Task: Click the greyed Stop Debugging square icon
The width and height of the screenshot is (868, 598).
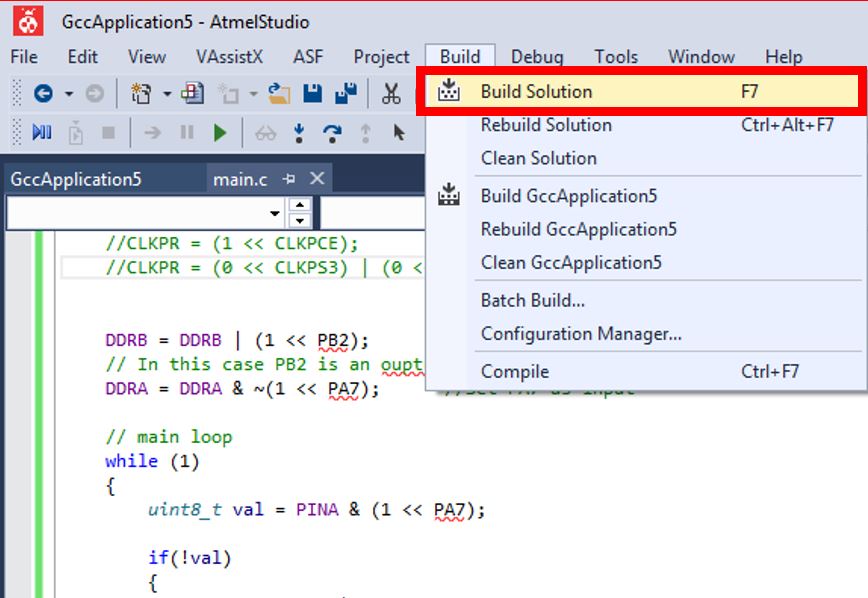Action: [x=108, y=132]
